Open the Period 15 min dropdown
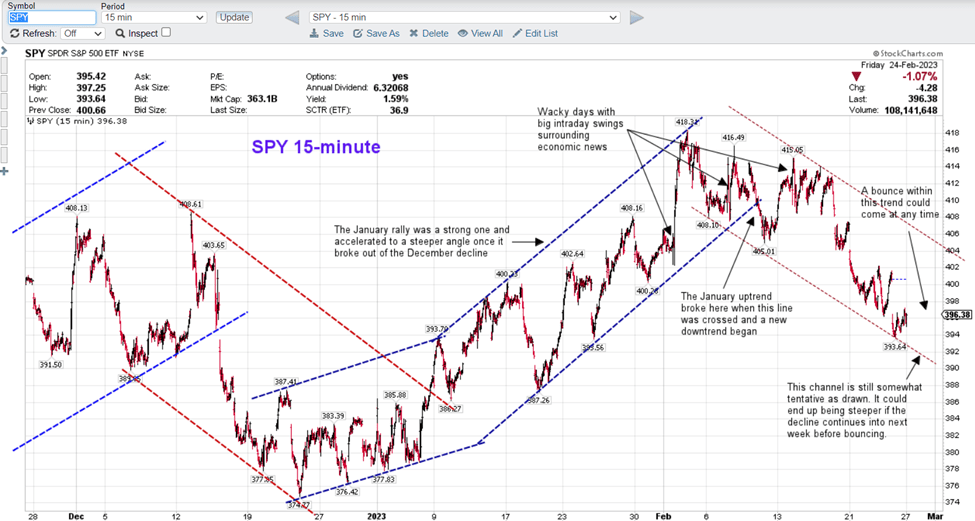975x521 pixels. [x=154, y=17]
